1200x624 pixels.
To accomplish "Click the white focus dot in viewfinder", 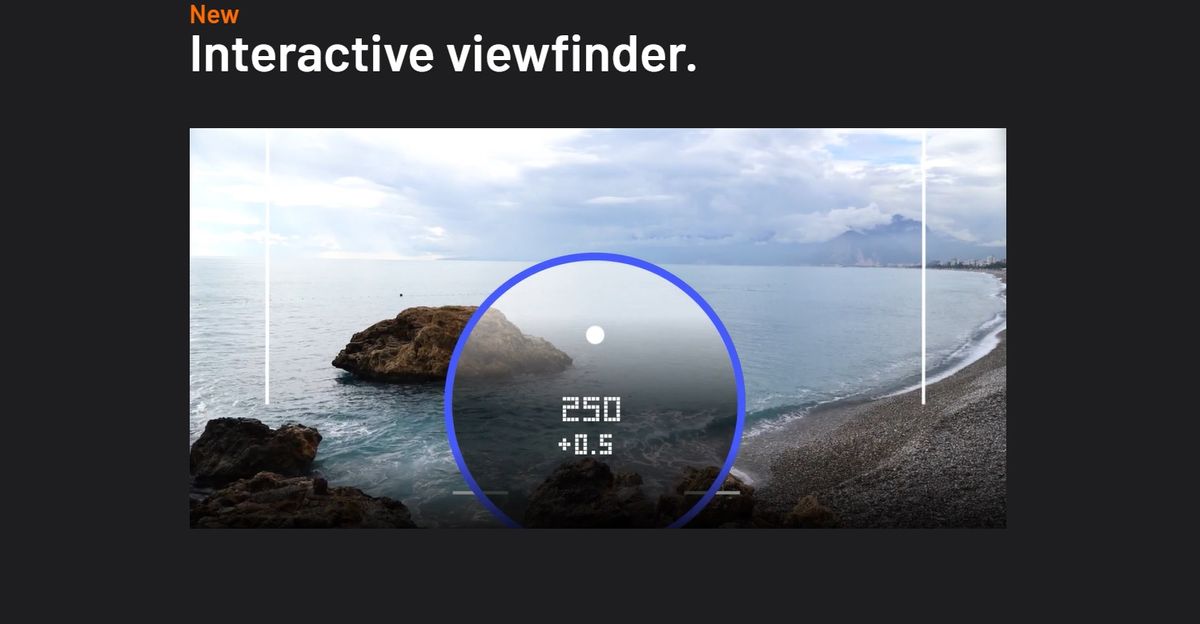I will pos(595,334).
